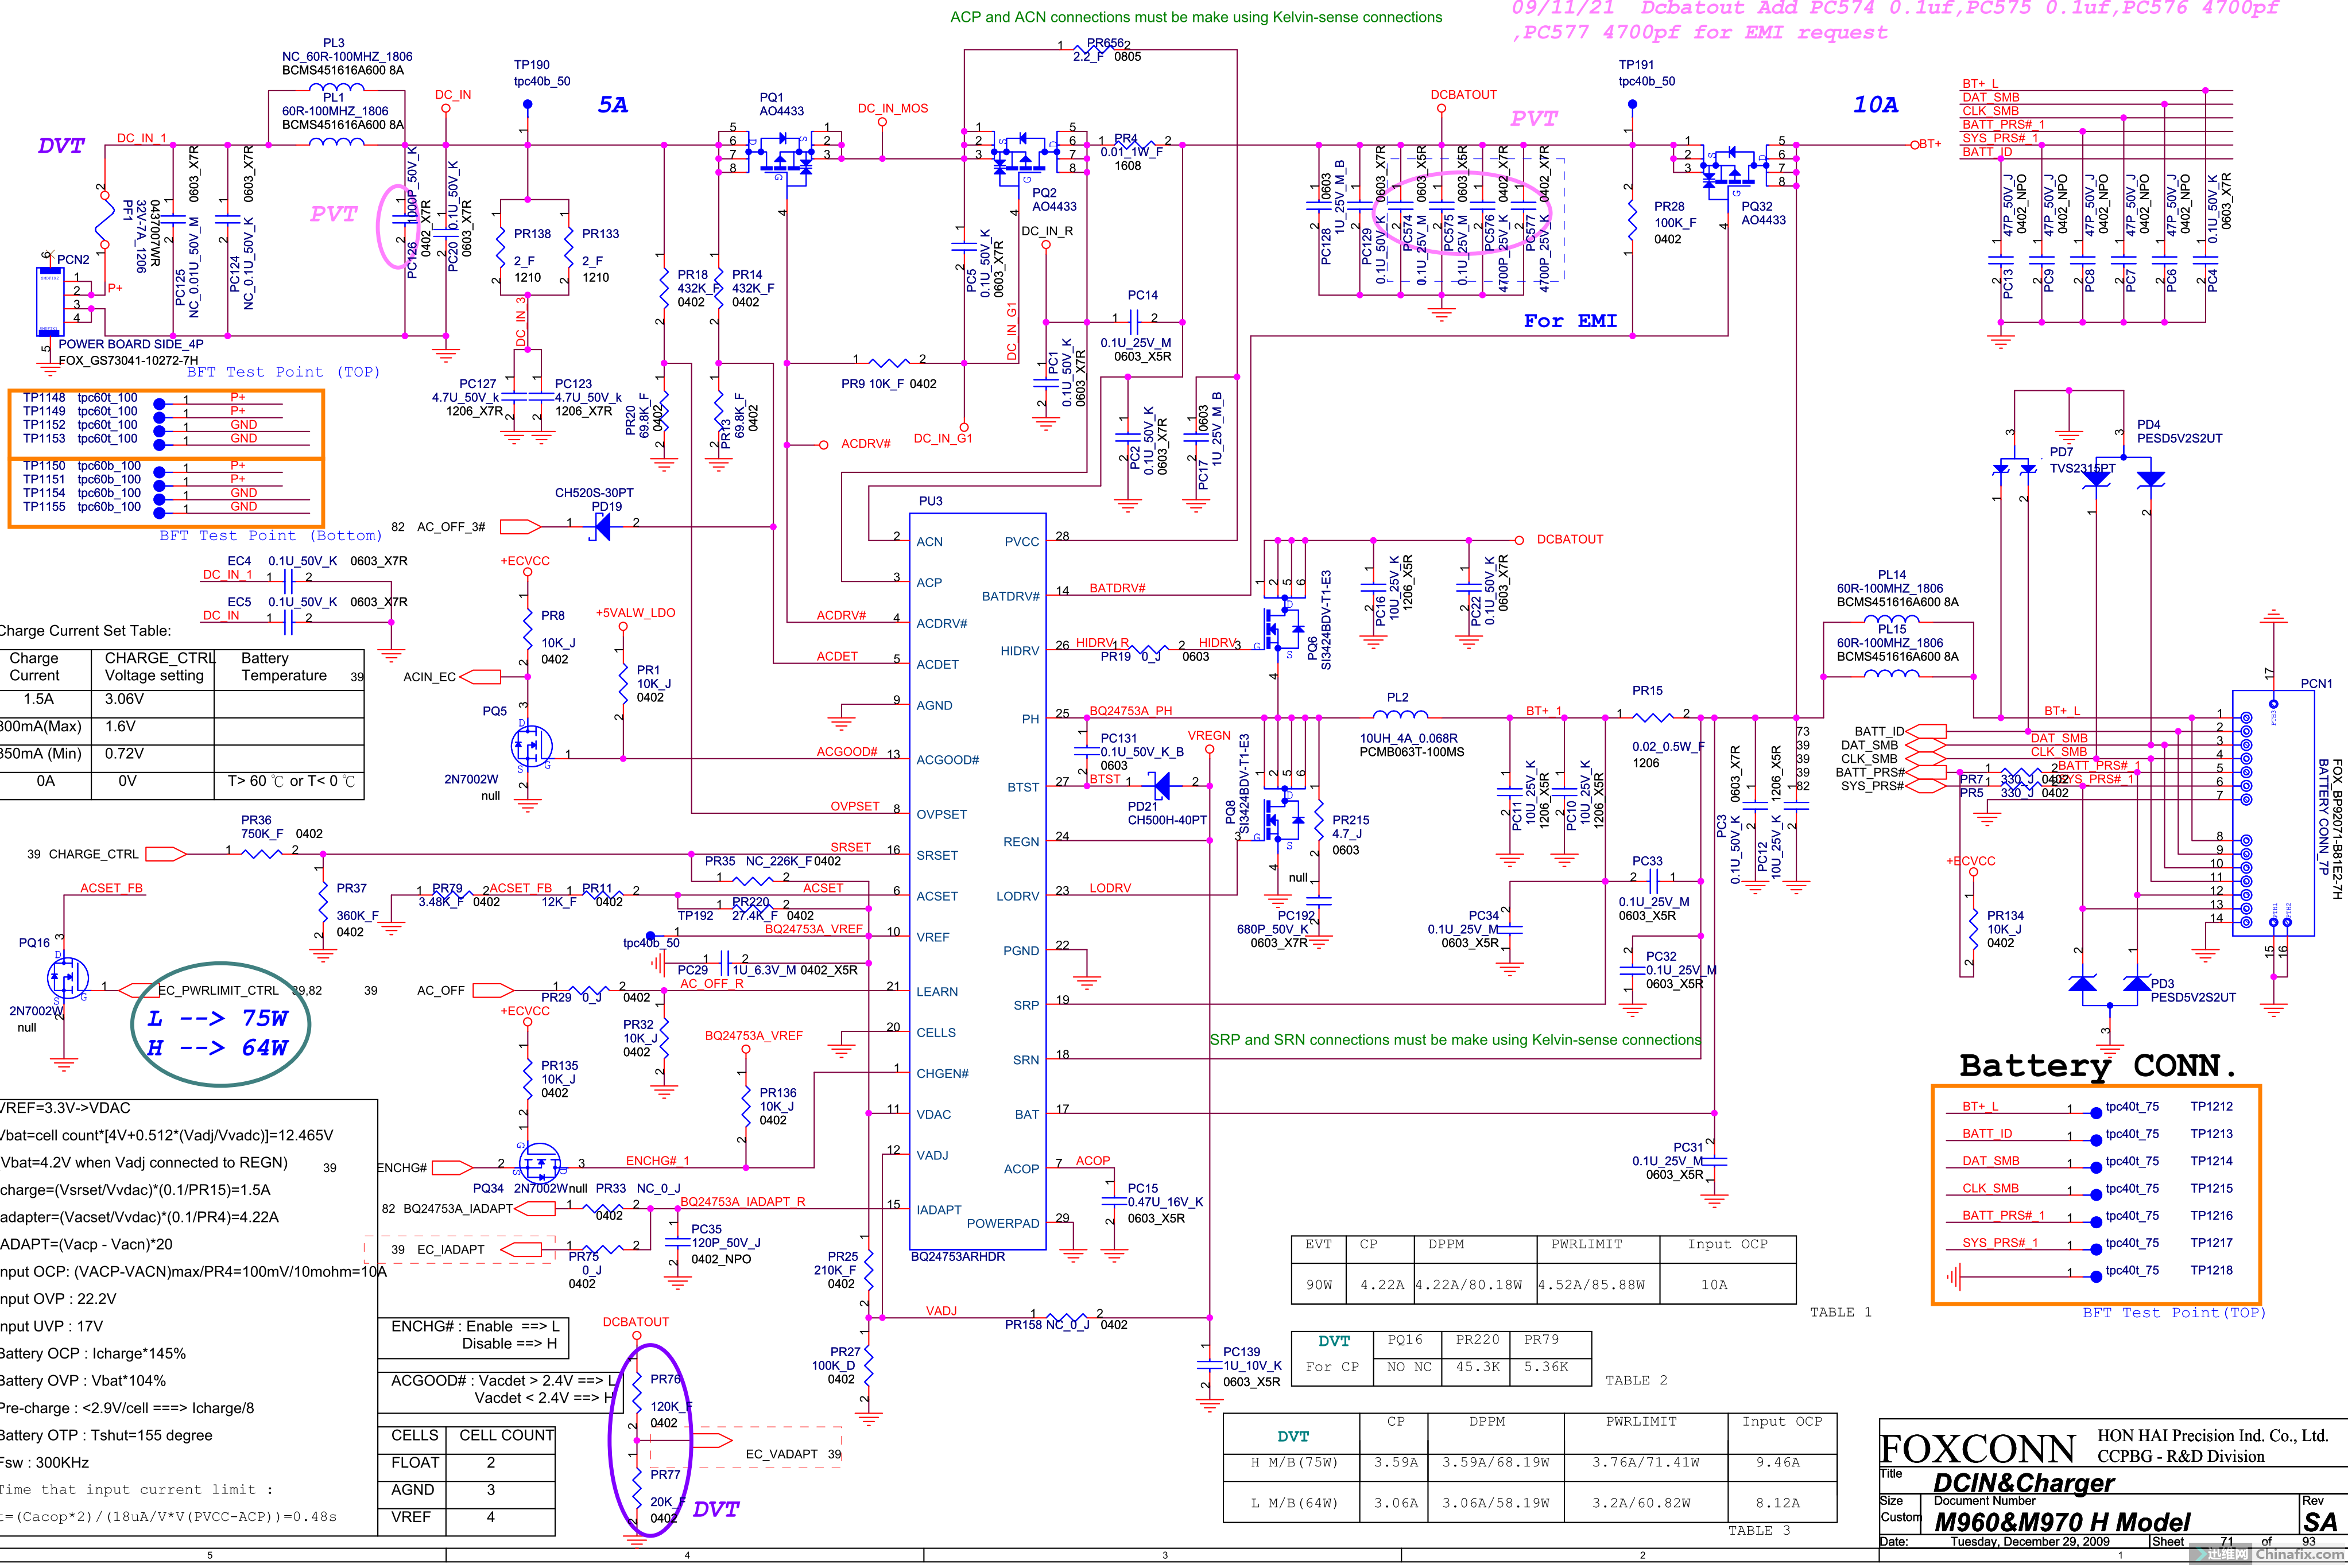Click the EC_VADAPT off-page port arrow

tap(711, 1440)
